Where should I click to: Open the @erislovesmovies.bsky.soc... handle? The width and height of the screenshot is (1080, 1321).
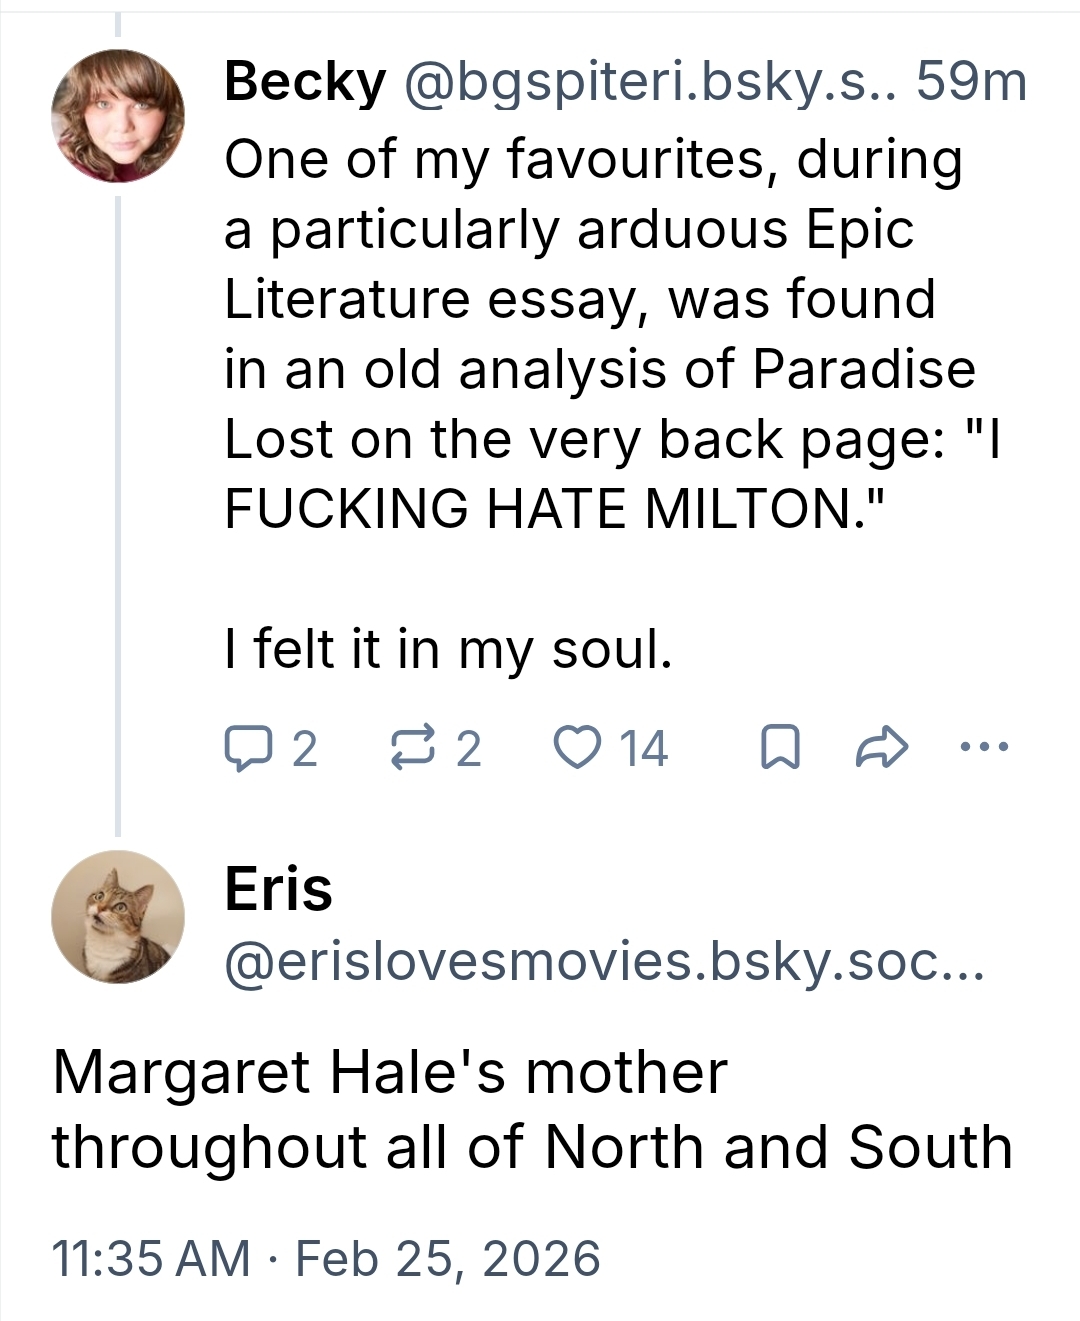click(604, 962)
